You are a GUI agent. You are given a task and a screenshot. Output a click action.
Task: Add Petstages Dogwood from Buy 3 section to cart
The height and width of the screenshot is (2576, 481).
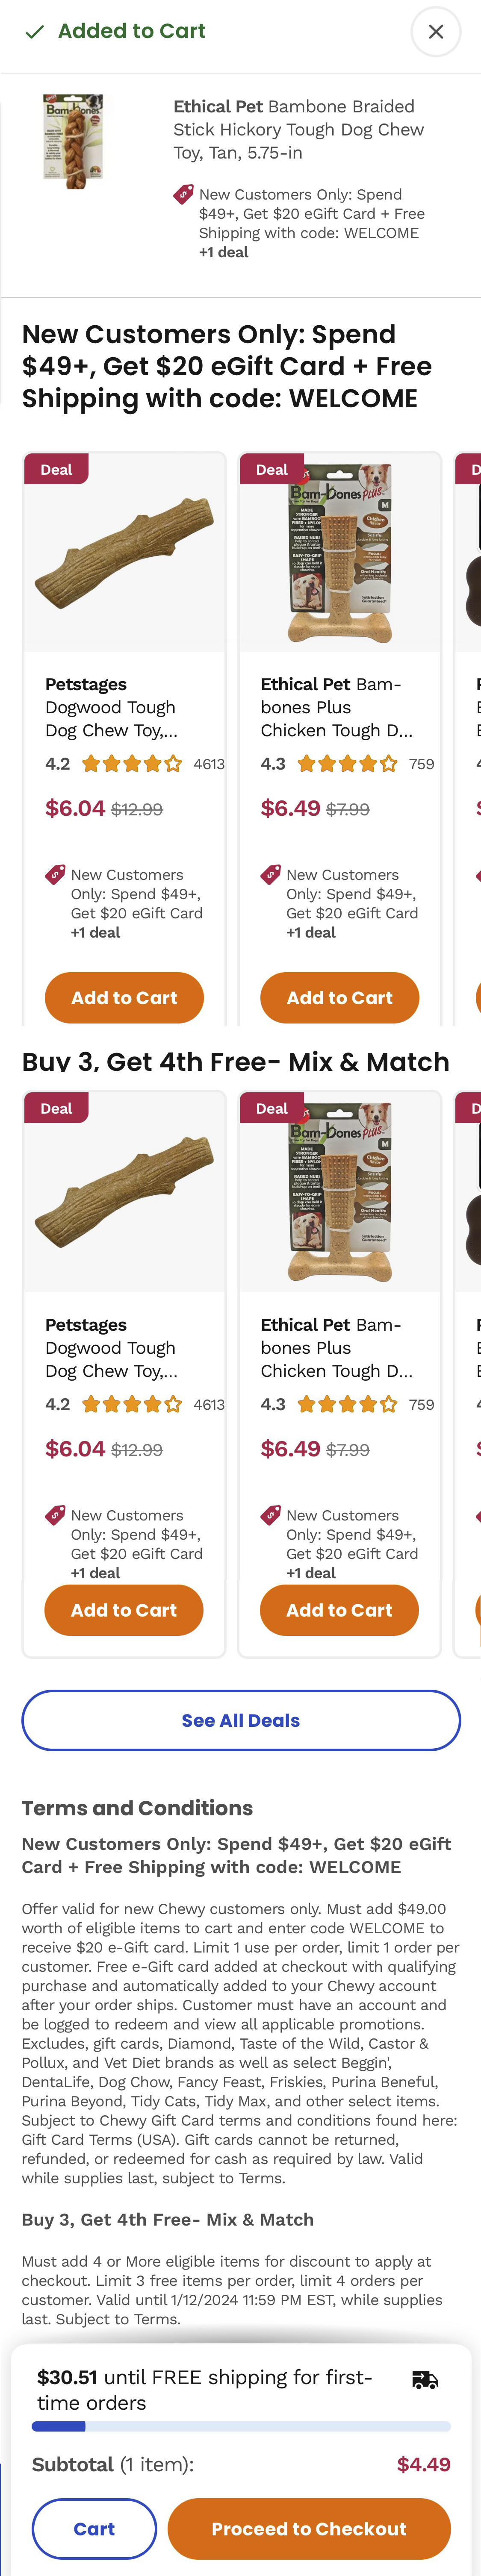(x=124, y=1610)
